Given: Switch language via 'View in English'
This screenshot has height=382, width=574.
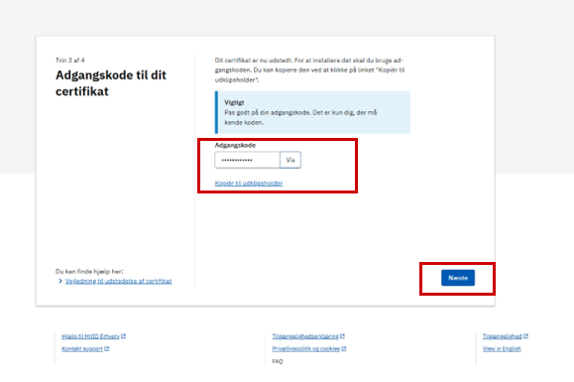Looking at the screenshot, I should tap(502, 349).
